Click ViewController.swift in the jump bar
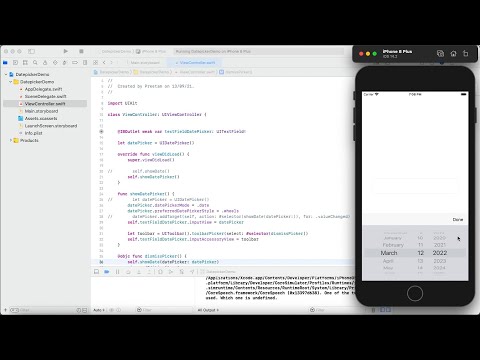Viewport: 480px width, 360px height. (x=197, y=72)
